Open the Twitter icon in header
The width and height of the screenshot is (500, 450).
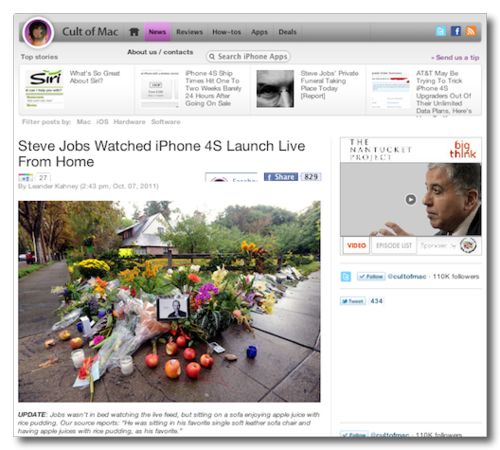(x=441, y=31)
